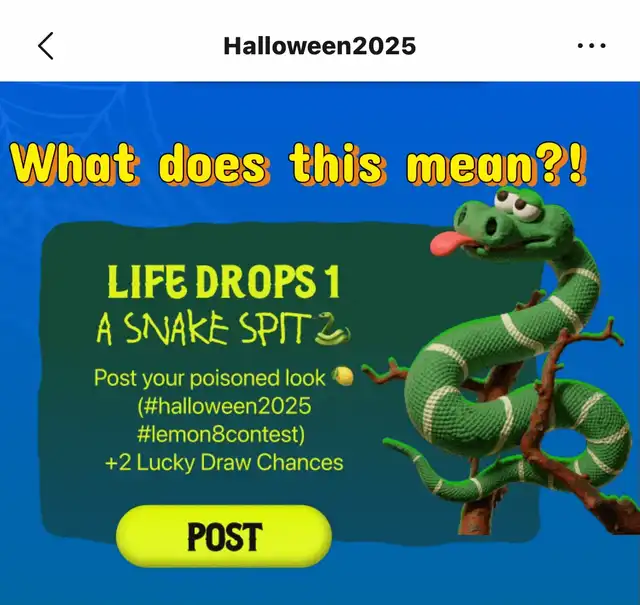Image resolution: width=640 pixels, height=605 pixels.
Task: Tap the Halloween2025 page title
Action: point(320,46)
